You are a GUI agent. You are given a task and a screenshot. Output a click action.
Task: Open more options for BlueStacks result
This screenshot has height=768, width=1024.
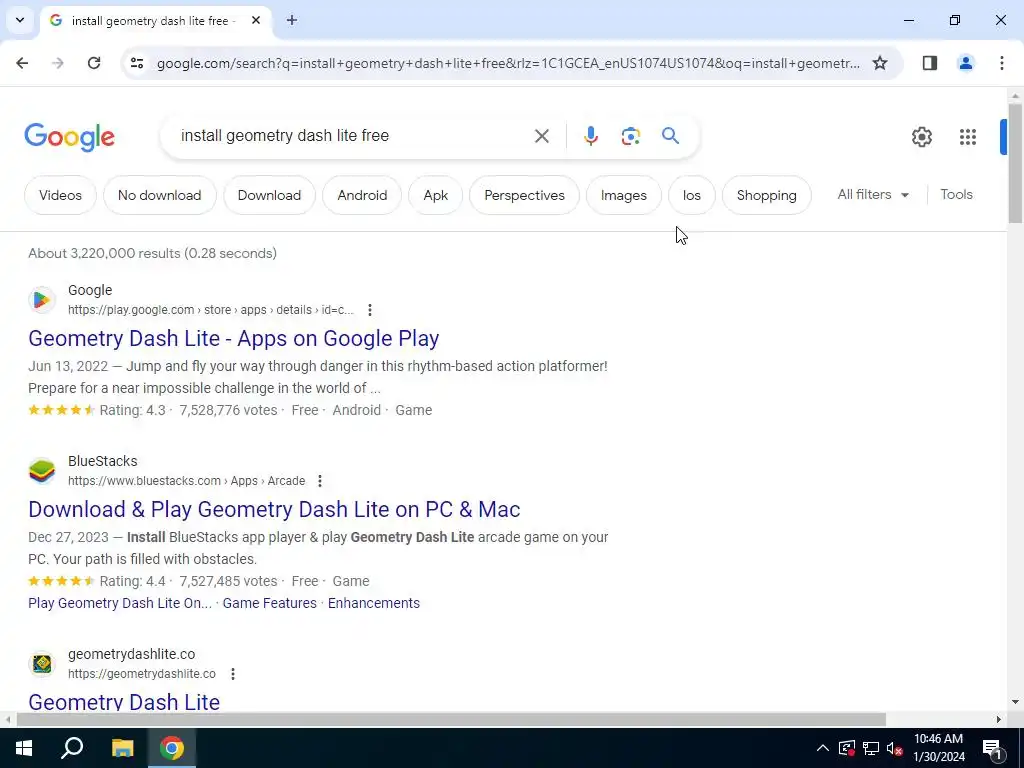pyautogui.click(x=319, y=481)
